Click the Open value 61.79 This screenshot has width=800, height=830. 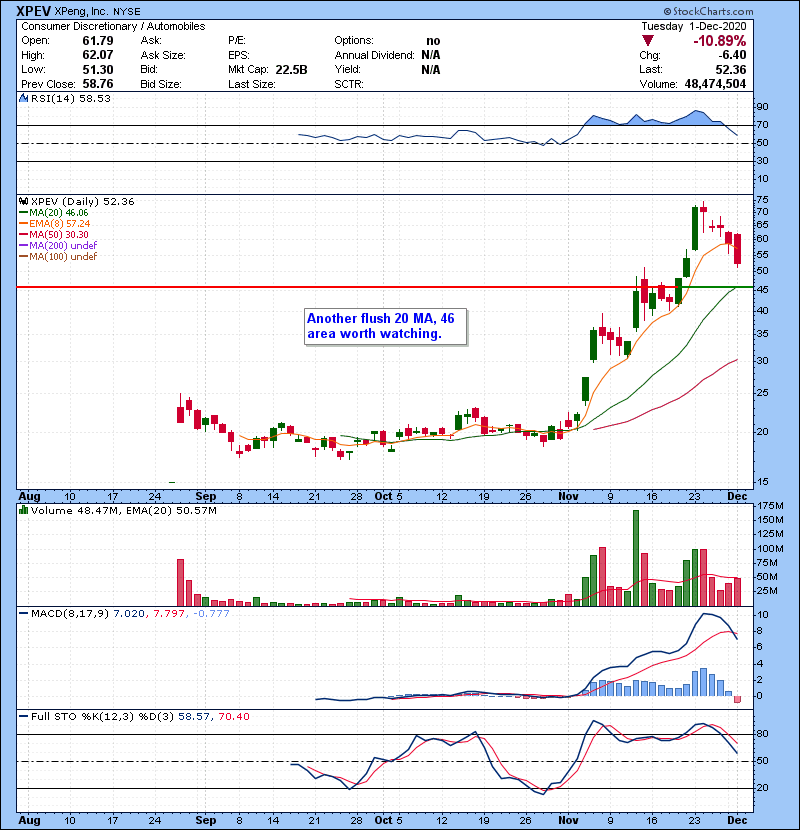point(98,41)
